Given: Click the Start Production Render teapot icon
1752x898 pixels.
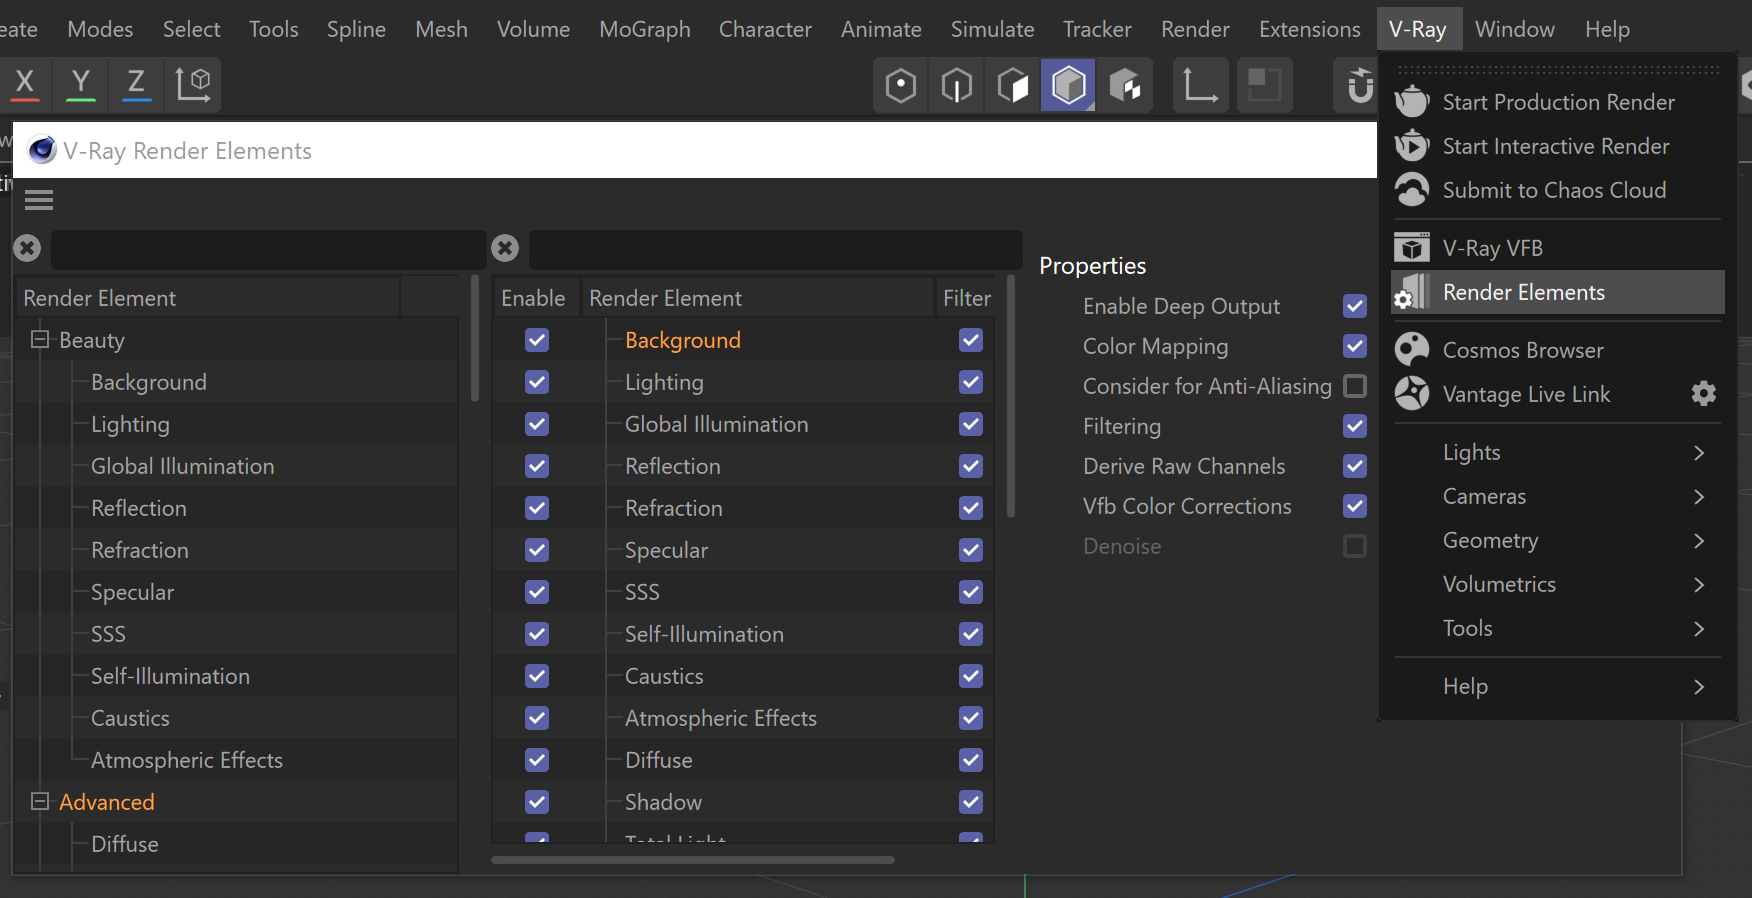Looking at the screenshot, I should pyautogui.click(x=1412, y=102).
